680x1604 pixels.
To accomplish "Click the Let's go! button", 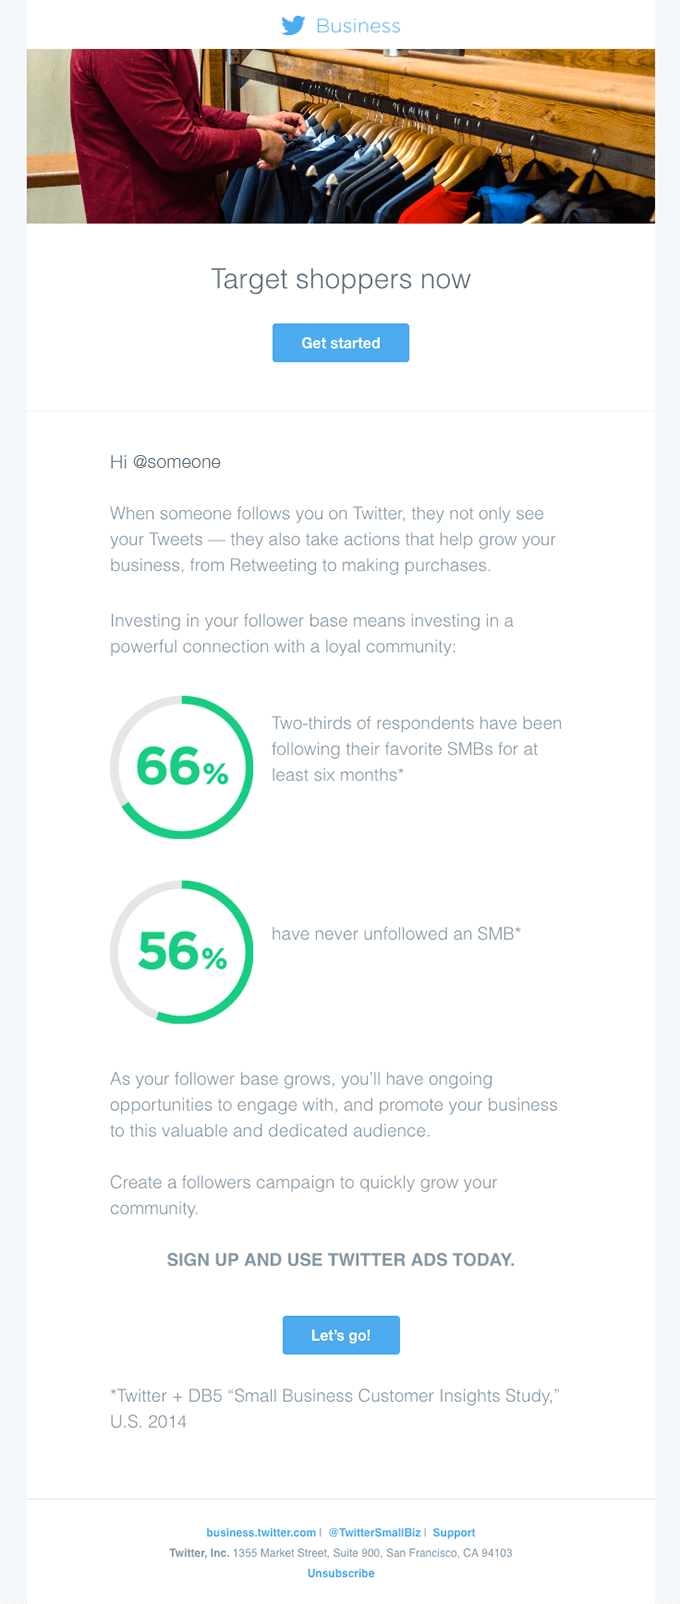I will [341, 1335].
